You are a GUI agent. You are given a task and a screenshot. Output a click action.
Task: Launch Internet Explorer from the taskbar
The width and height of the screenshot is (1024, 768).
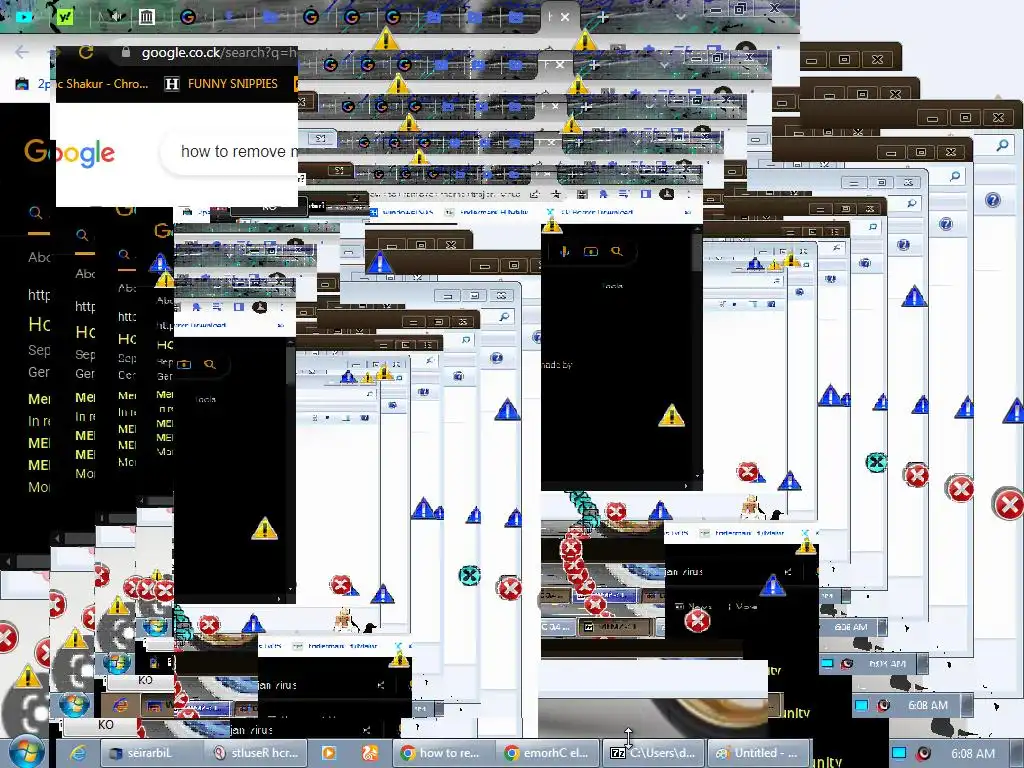click(78, 753)
